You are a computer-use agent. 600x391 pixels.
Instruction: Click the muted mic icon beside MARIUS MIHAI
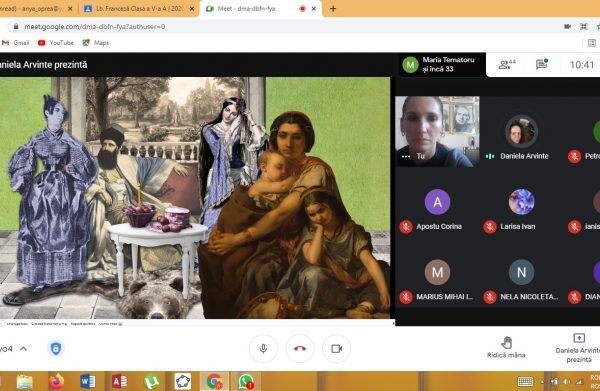pos(406,297)
